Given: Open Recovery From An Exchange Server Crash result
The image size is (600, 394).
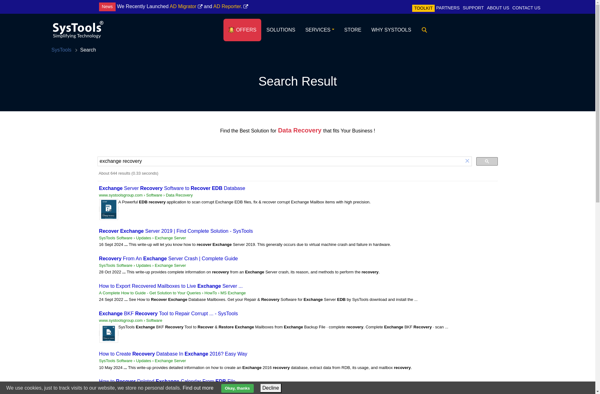Looking at the screenshot, I should (x=168, y=259).
